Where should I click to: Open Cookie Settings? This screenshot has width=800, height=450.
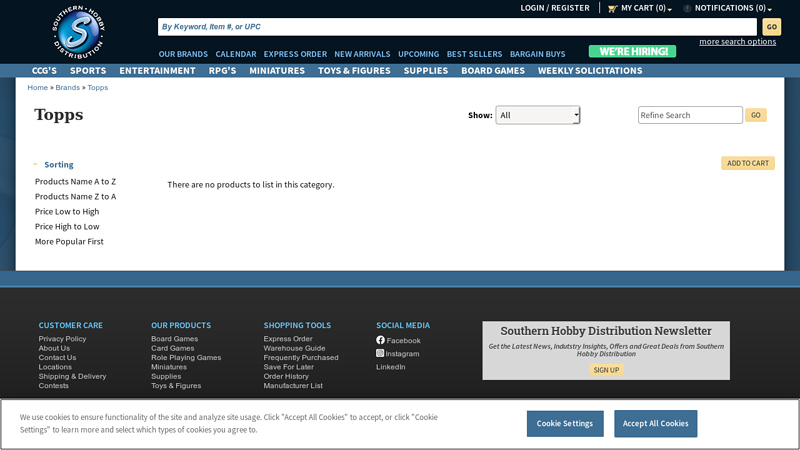pyautogui.click(x=565, y=423)
